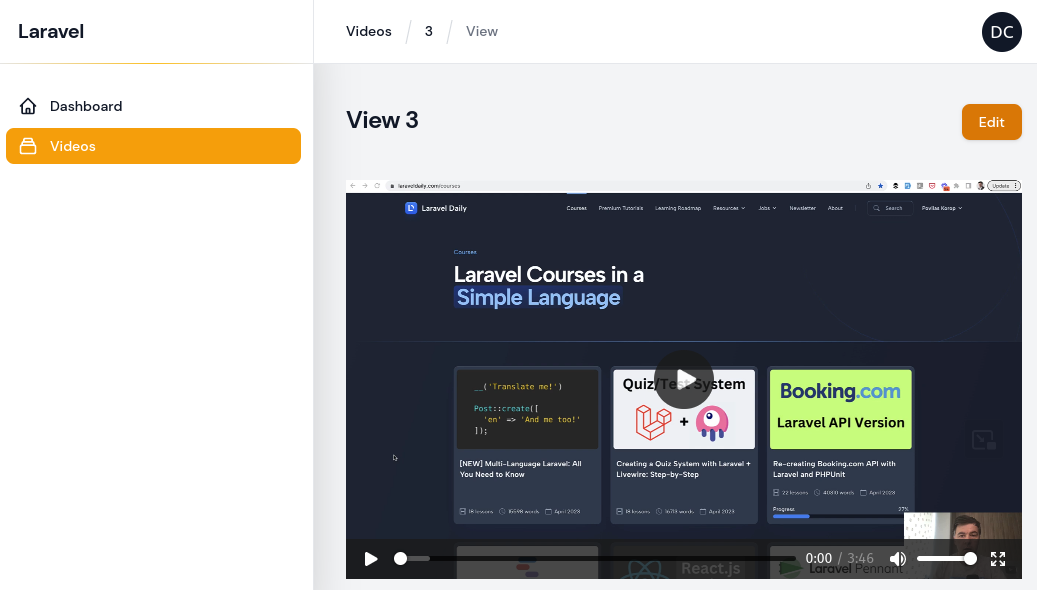Expand the Resources dropdown in the video navbar
1037x590 pixels.
pos(729,208)
